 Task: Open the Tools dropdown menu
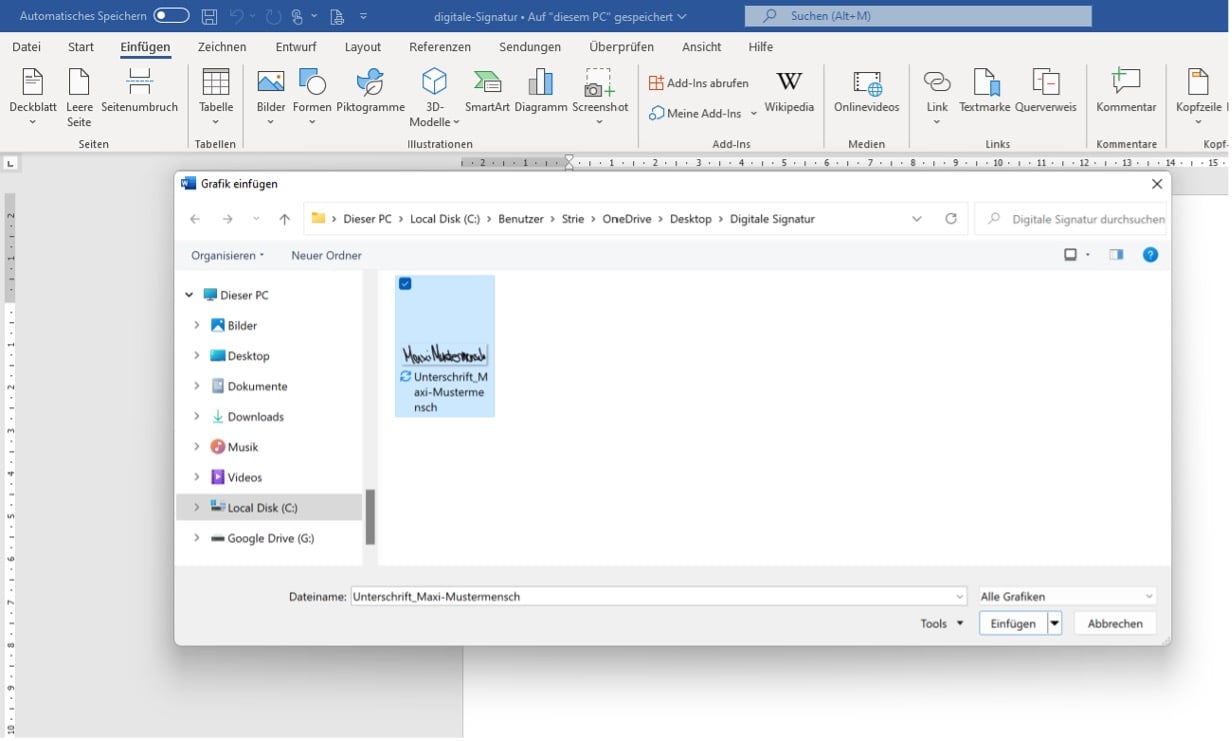pos(939,622)
